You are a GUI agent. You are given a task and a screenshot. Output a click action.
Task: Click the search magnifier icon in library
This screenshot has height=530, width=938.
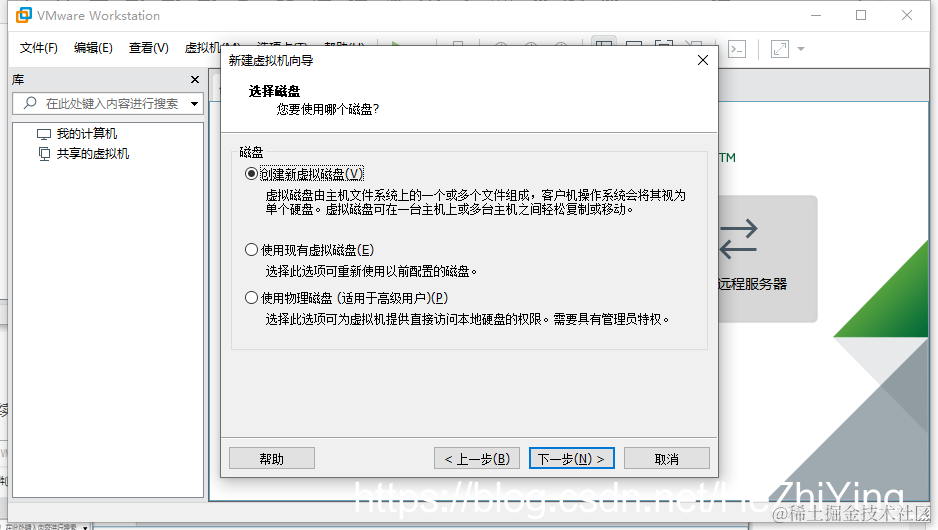pos(30,103)
